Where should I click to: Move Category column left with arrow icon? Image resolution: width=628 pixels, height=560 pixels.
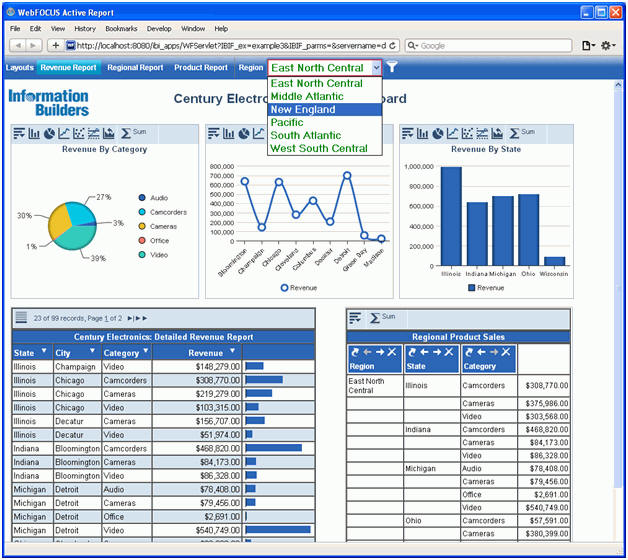481,352
